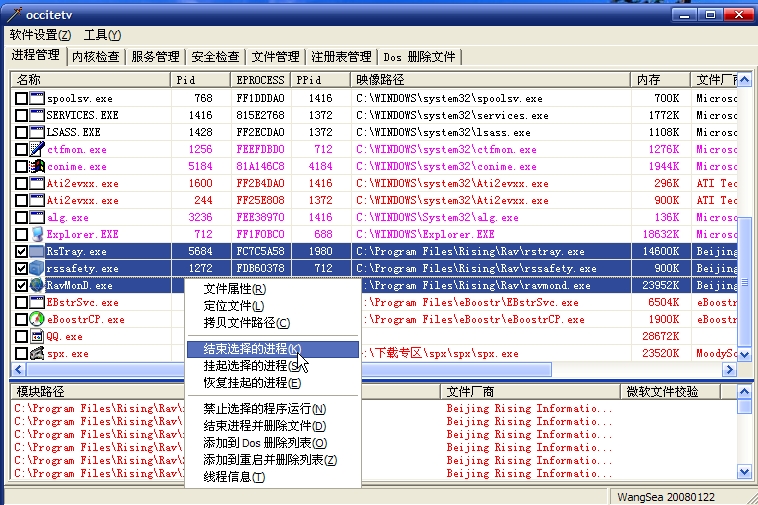Image resolution: width=758 pixels, height=505 pixels.
Task: Check the Explorer.EXE checkbox
Action: (x=21, y=234)
